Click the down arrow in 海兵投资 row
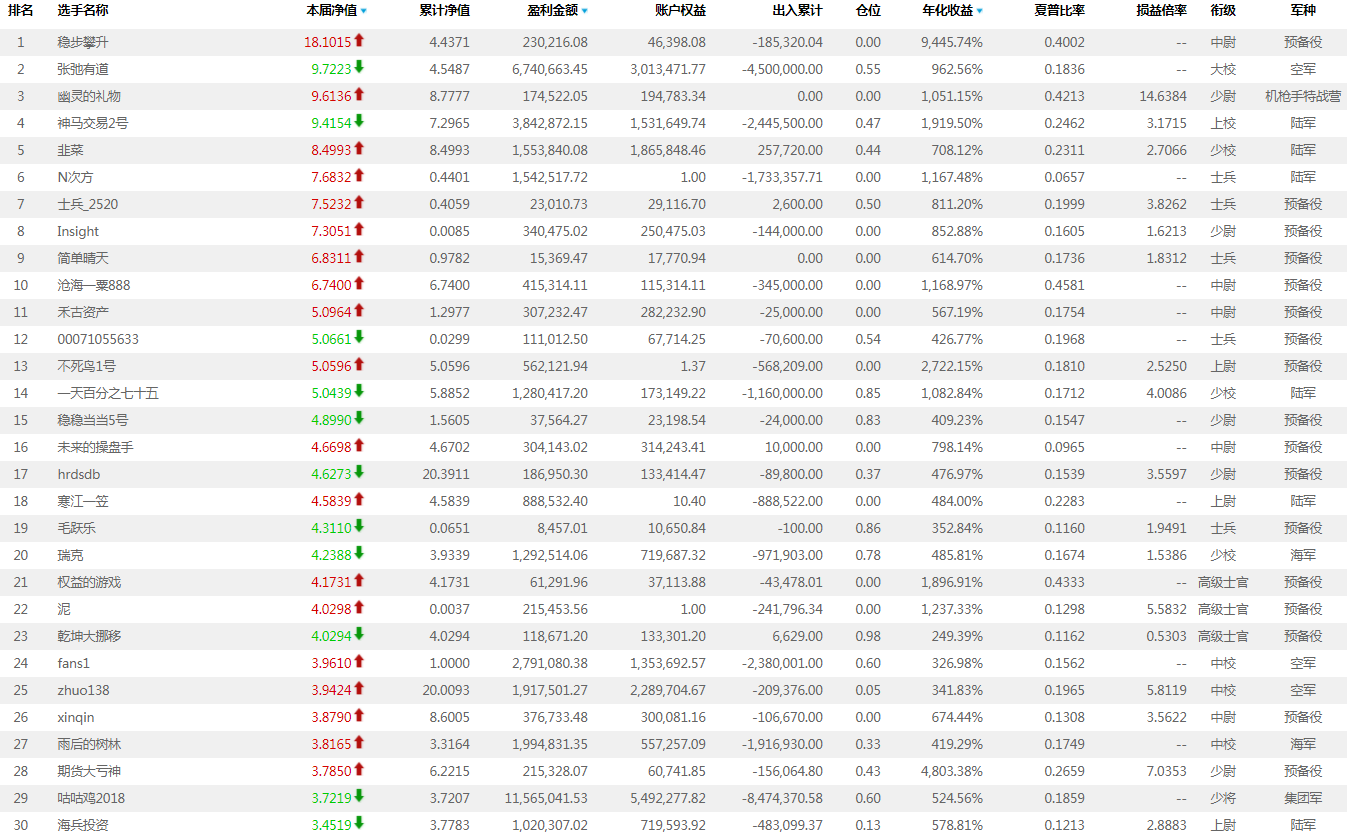Viewport: 1347px width, 838px height. (359, 824)
